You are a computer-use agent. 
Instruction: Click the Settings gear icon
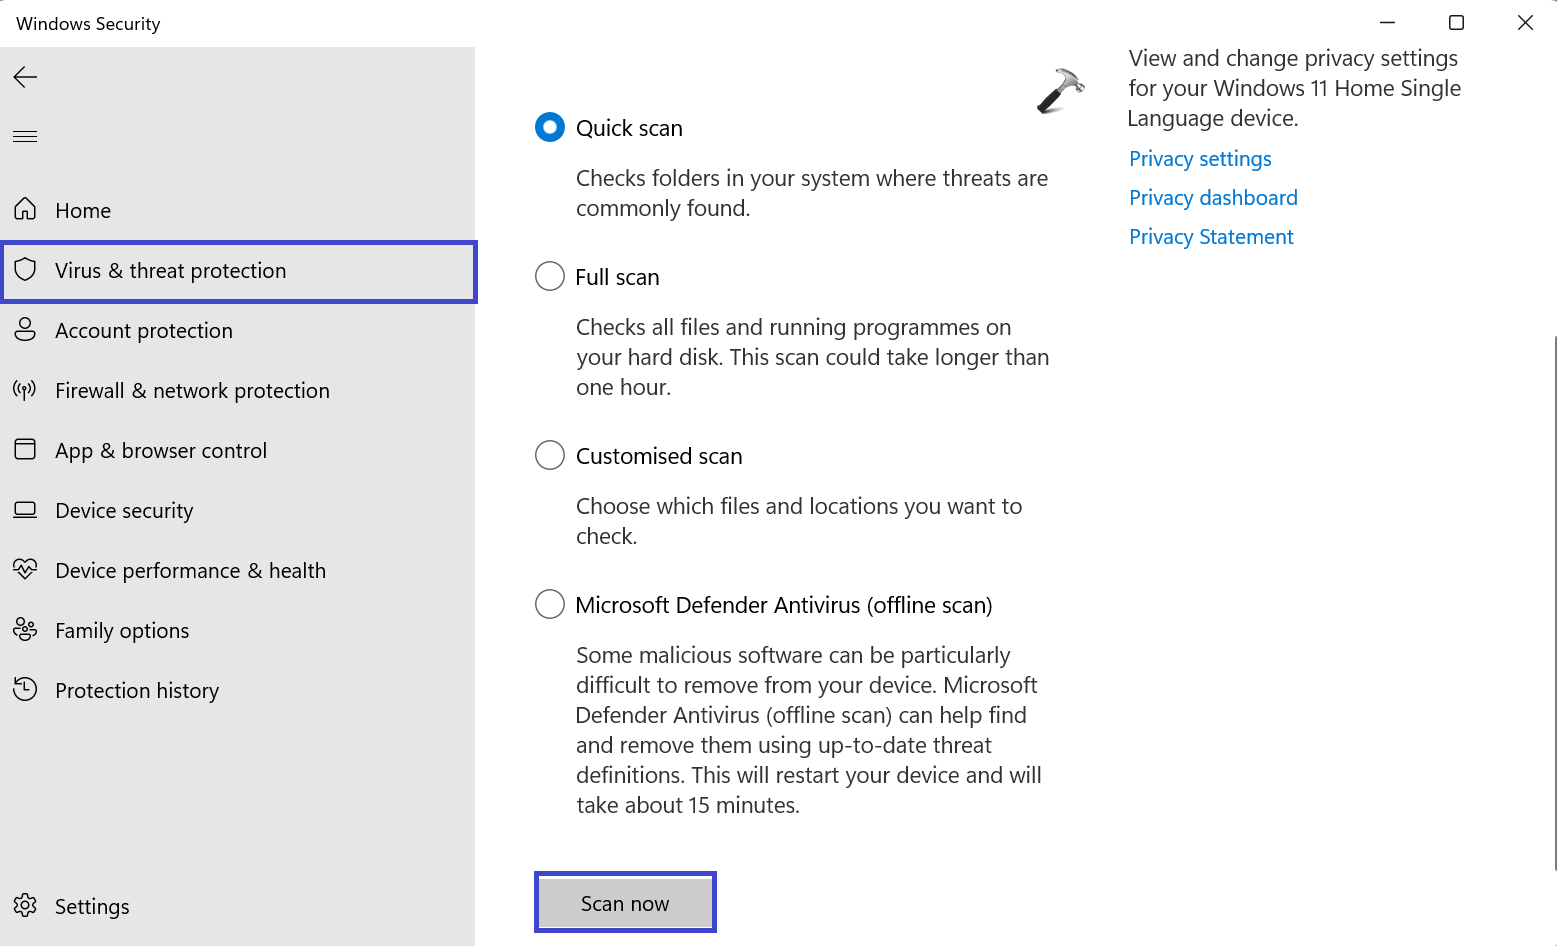tap(25, 905)
